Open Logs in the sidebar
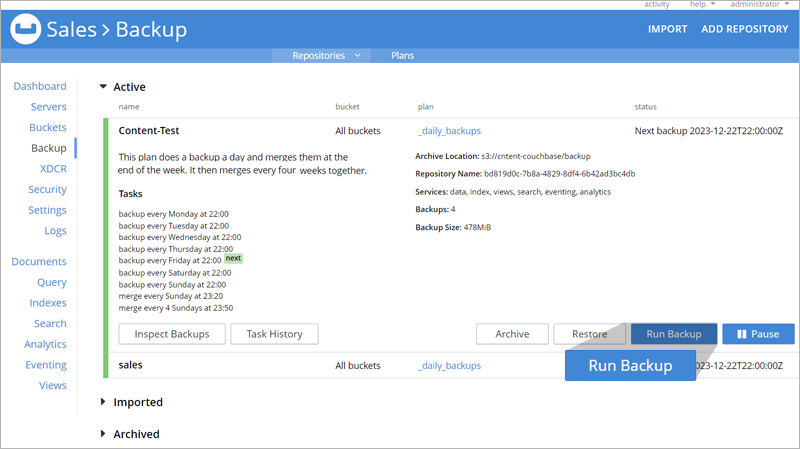Screen dimensions: 800x449 (55, 231)
